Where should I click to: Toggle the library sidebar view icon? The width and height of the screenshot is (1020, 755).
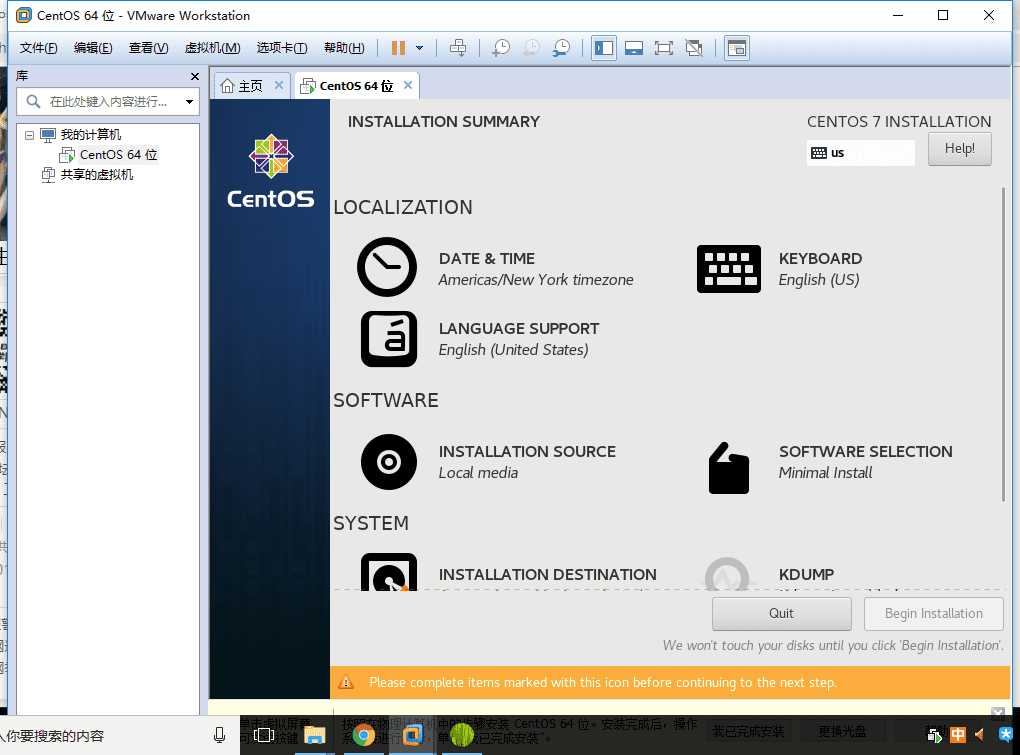pyautogui.click(x=603, y=48)
